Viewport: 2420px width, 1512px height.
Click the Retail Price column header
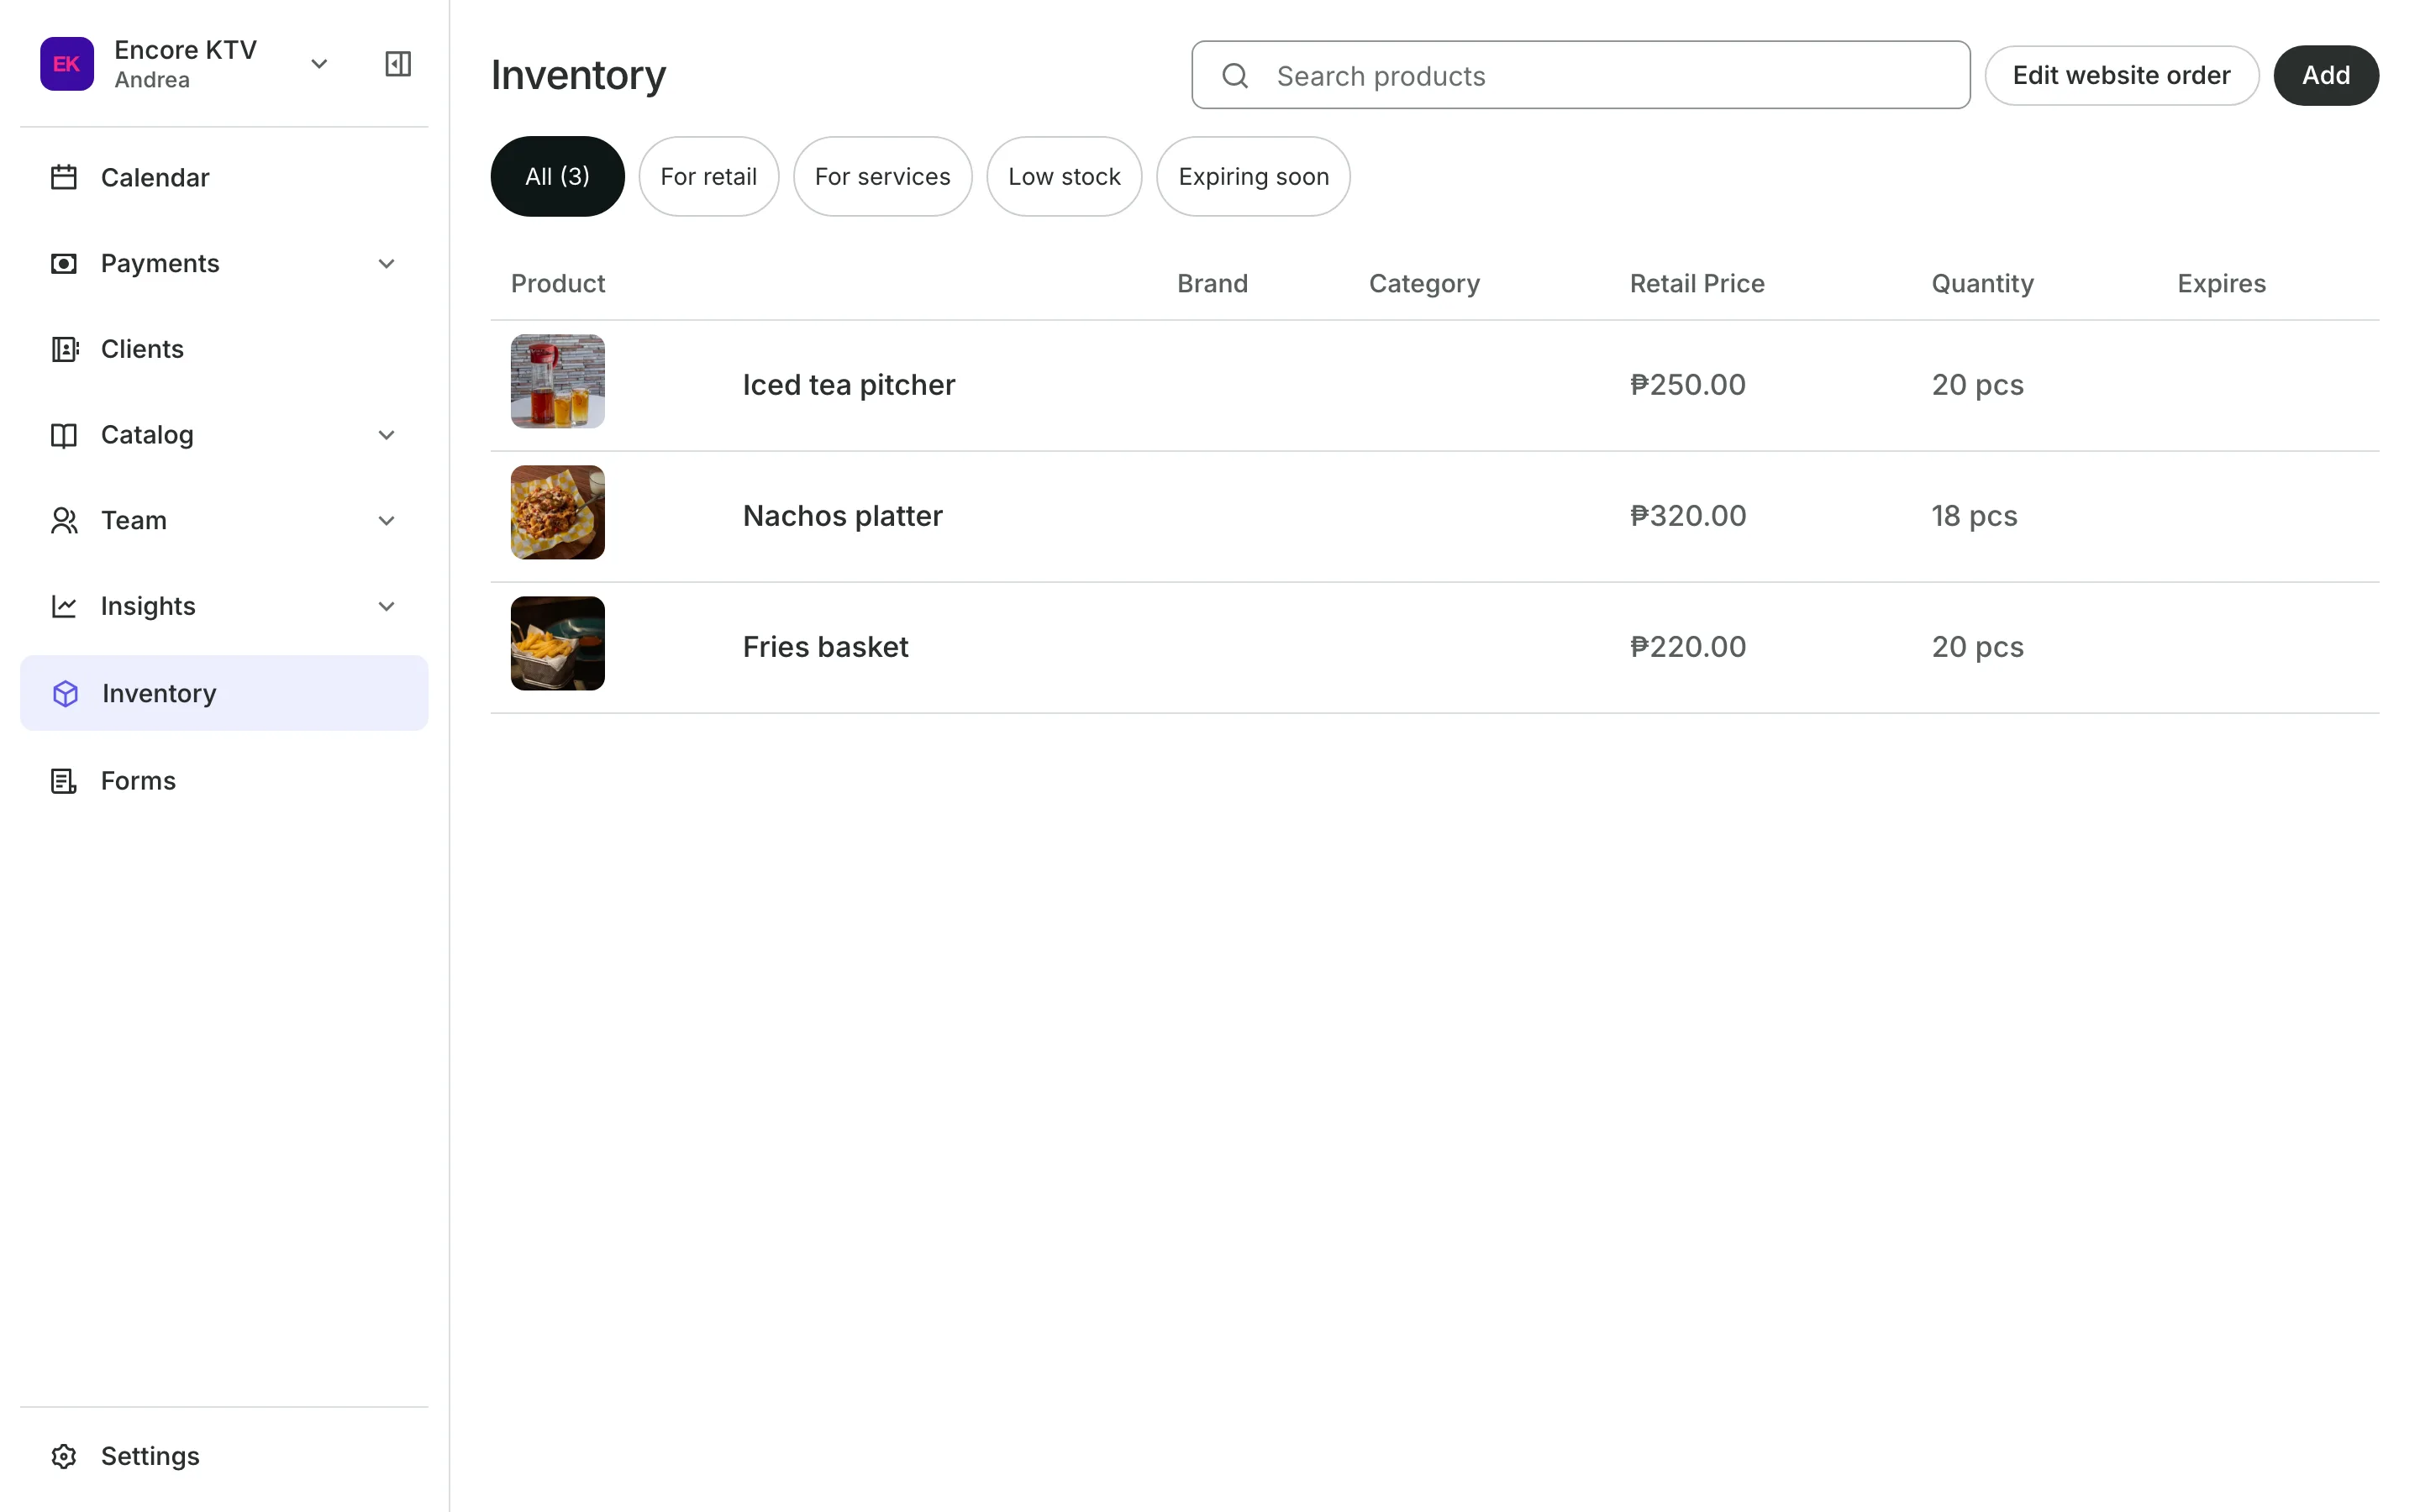coord(1697,284)
